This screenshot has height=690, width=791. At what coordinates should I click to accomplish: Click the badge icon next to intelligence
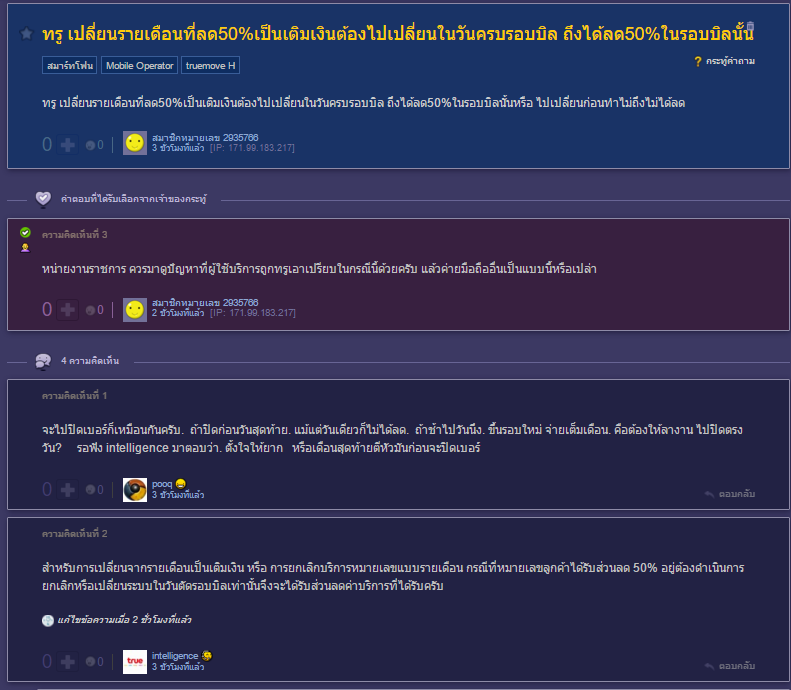coord(207,656)
